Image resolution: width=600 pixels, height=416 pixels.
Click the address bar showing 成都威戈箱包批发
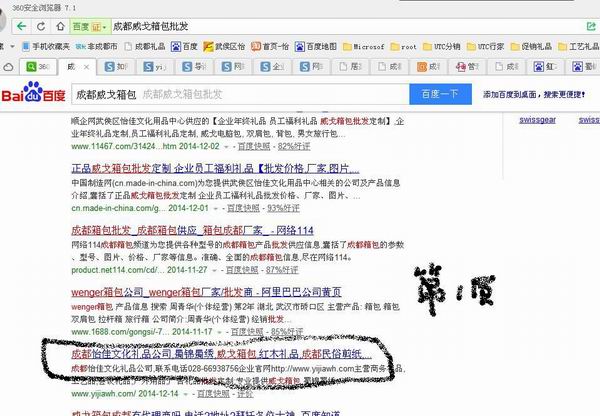(344, 26)
